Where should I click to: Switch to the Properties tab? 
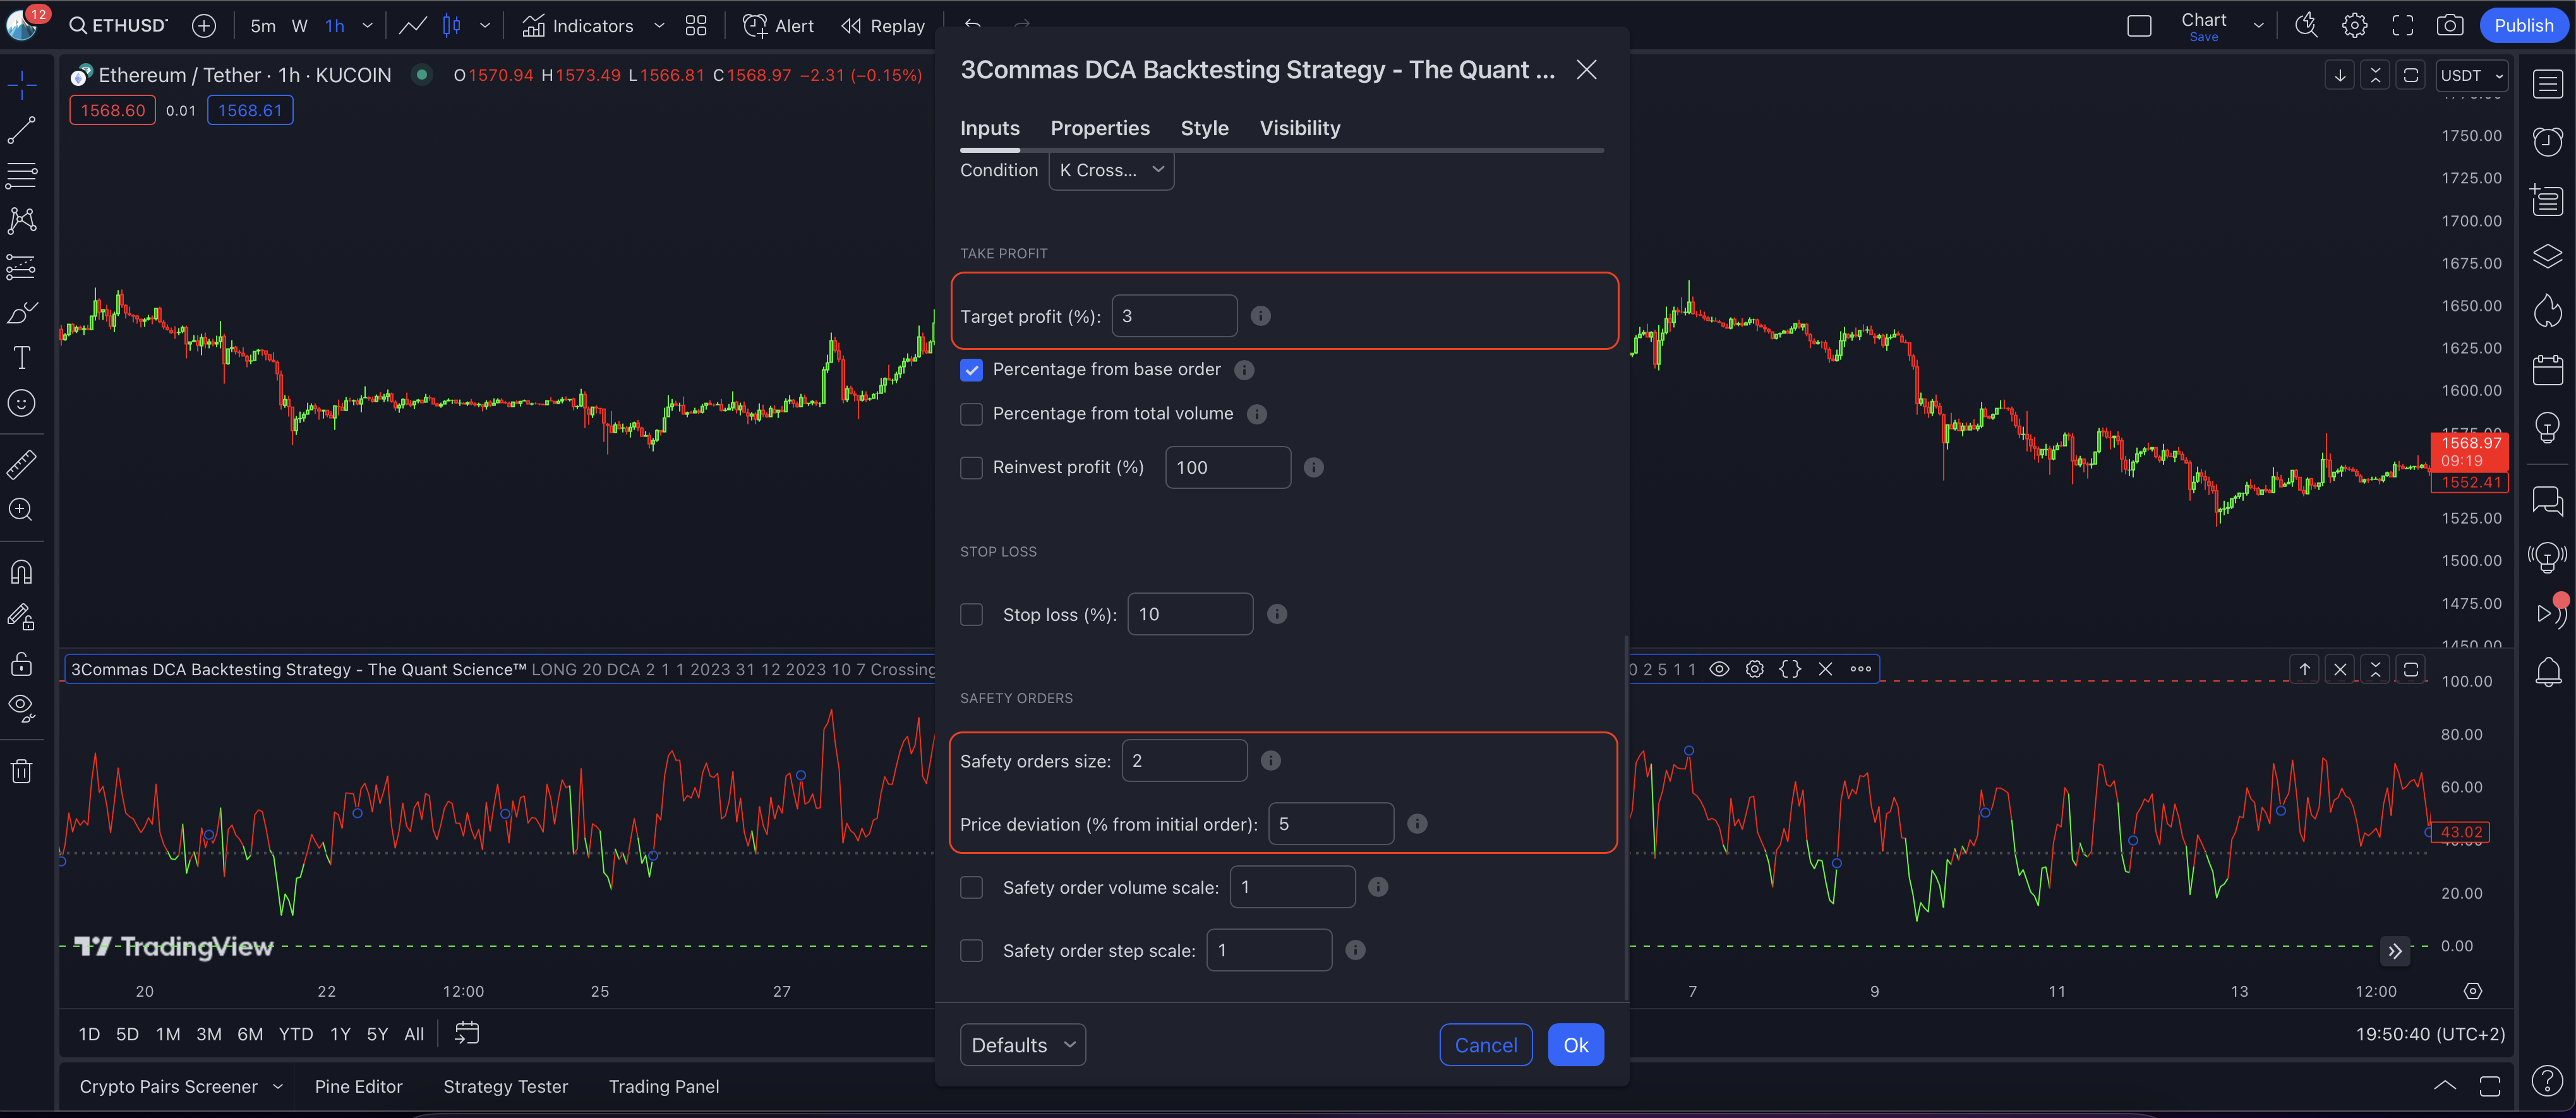click(x=1099, y=128)
